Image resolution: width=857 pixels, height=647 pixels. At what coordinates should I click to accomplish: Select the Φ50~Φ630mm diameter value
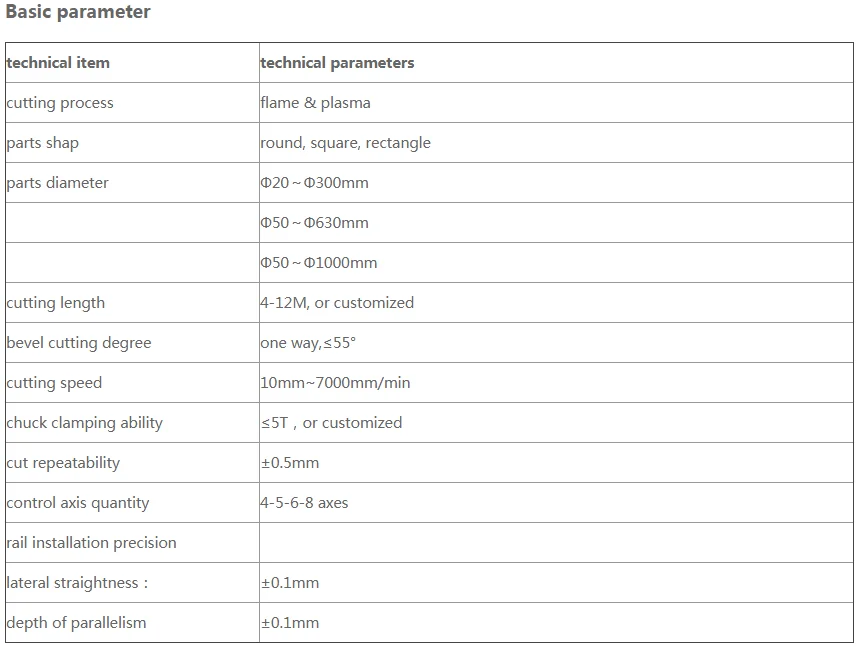click(x=314, y=223)
